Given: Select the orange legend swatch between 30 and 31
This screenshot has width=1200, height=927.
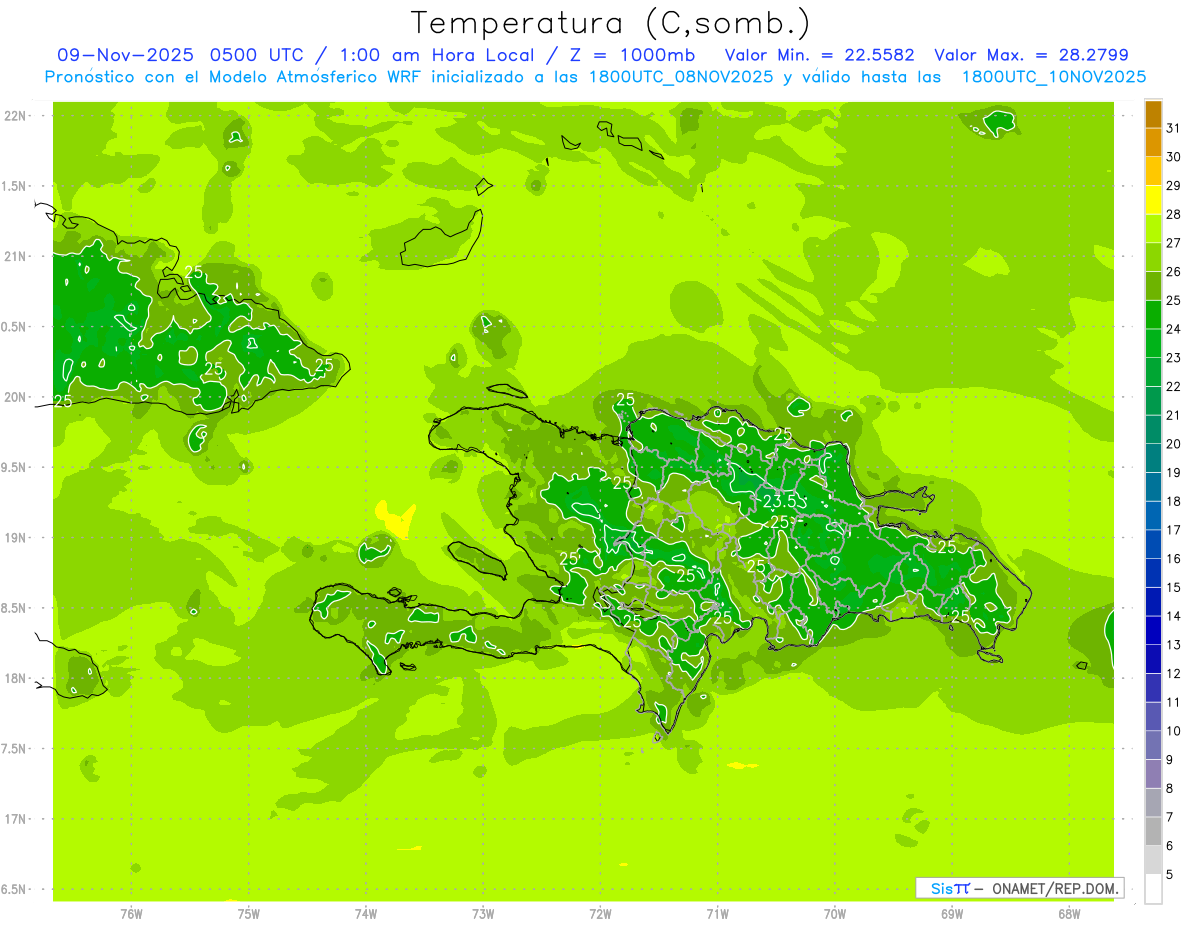Looking at the screenshot, I should pos(1153,143).
